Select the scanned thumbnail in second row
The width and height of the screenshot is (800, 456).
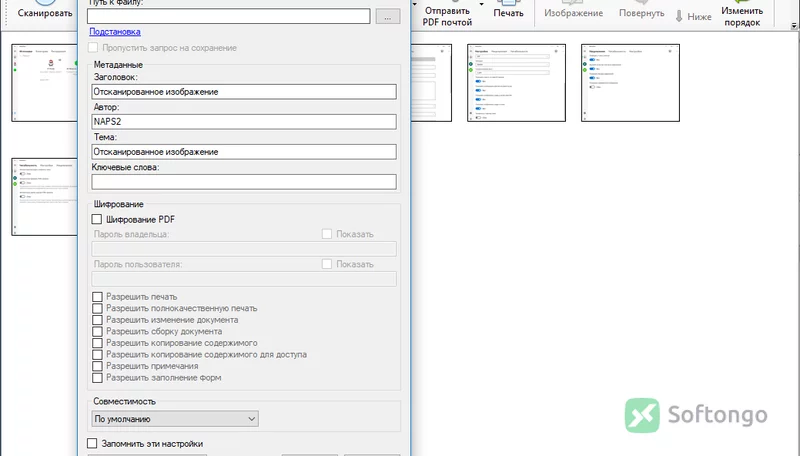[44, 197]
